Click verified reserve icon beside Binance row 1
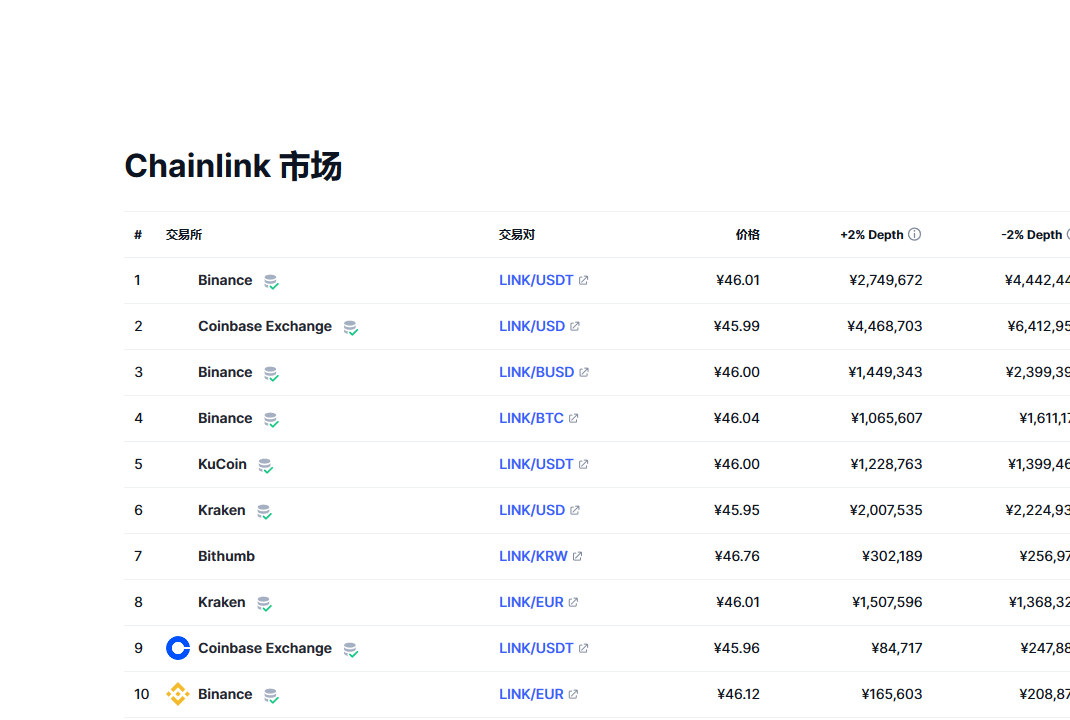Image resolution: width=1070 pixels, height=720 pixels. click(x=271, y=281)
